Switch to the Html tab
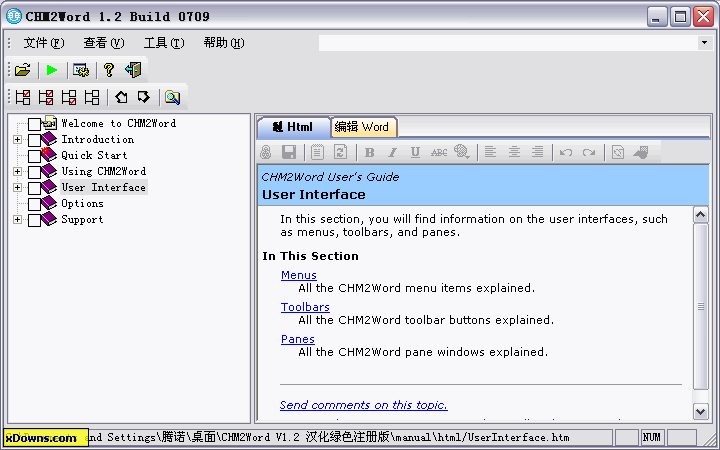This screenshot has width=720, height=450. (293, 127)
